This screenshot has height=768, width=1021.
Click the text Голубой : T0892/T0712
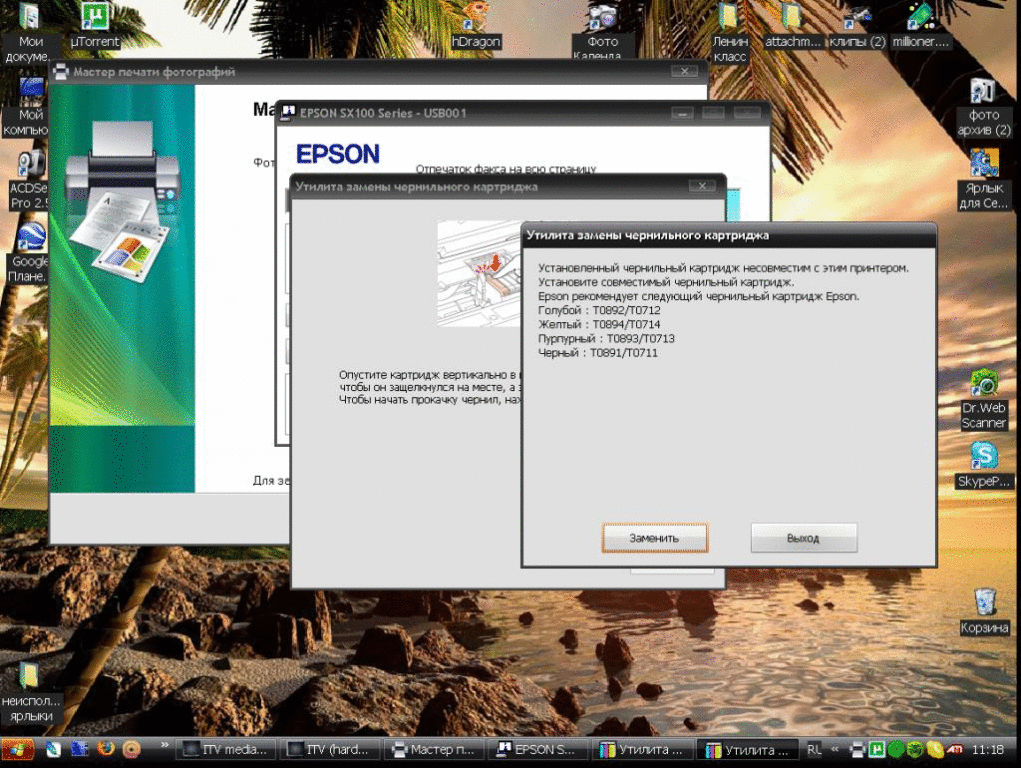coord(599,310)
